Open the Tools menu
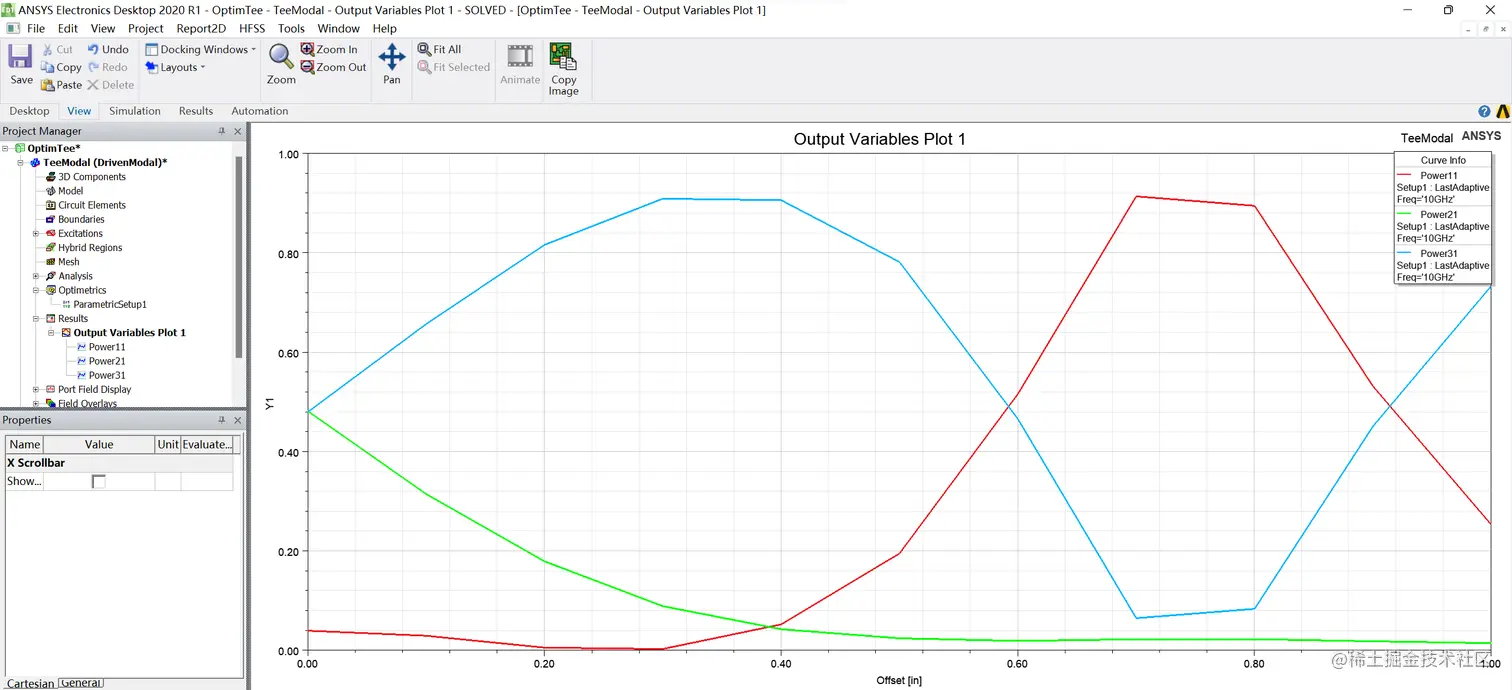The width and height of the screenshot is (1512, 690). tap(291, 28)
